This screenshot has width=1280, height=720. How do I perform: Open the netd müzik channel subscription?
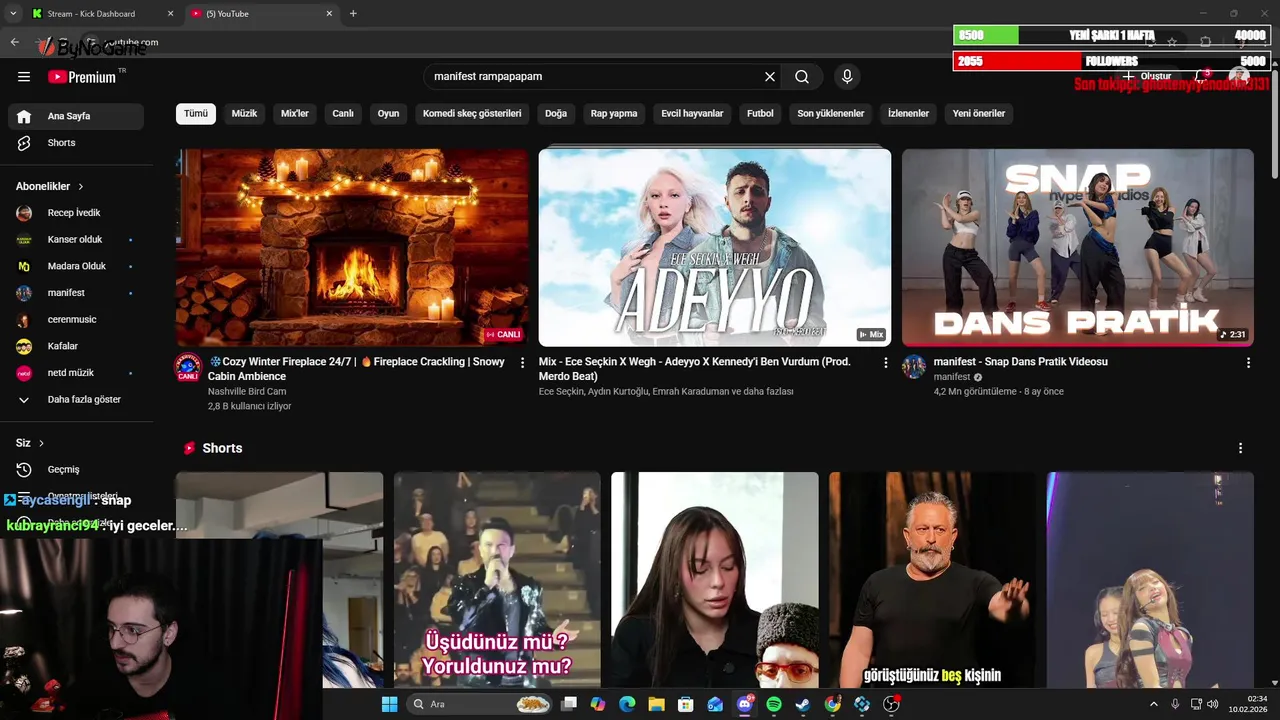76,373
